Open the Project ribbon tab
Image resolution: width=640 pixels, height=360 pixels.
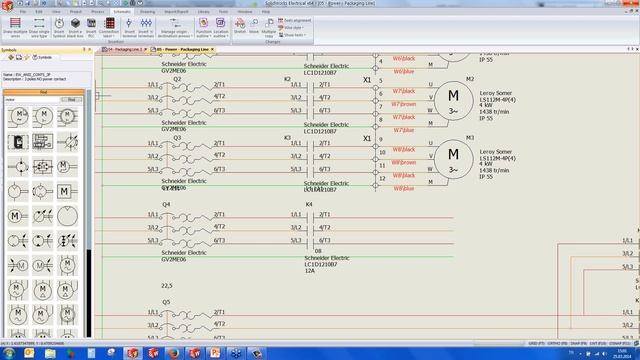pos(76,12)
